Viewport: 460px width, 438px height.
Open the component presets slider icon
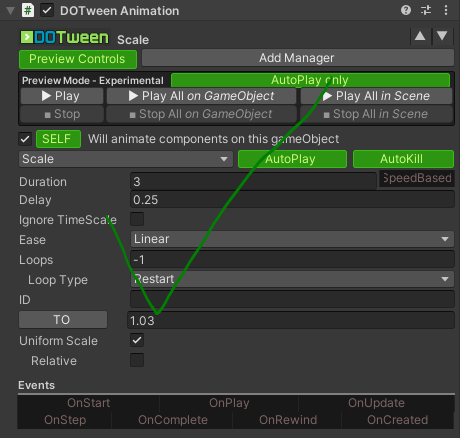tap(426, 10)
